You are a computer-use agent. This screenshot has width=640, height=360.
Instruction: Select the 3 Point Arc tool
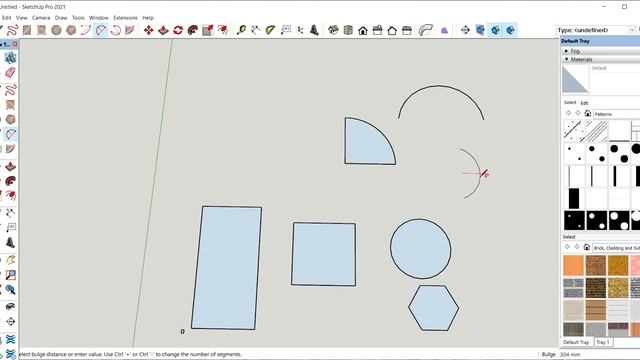click(x=116, y=30)
